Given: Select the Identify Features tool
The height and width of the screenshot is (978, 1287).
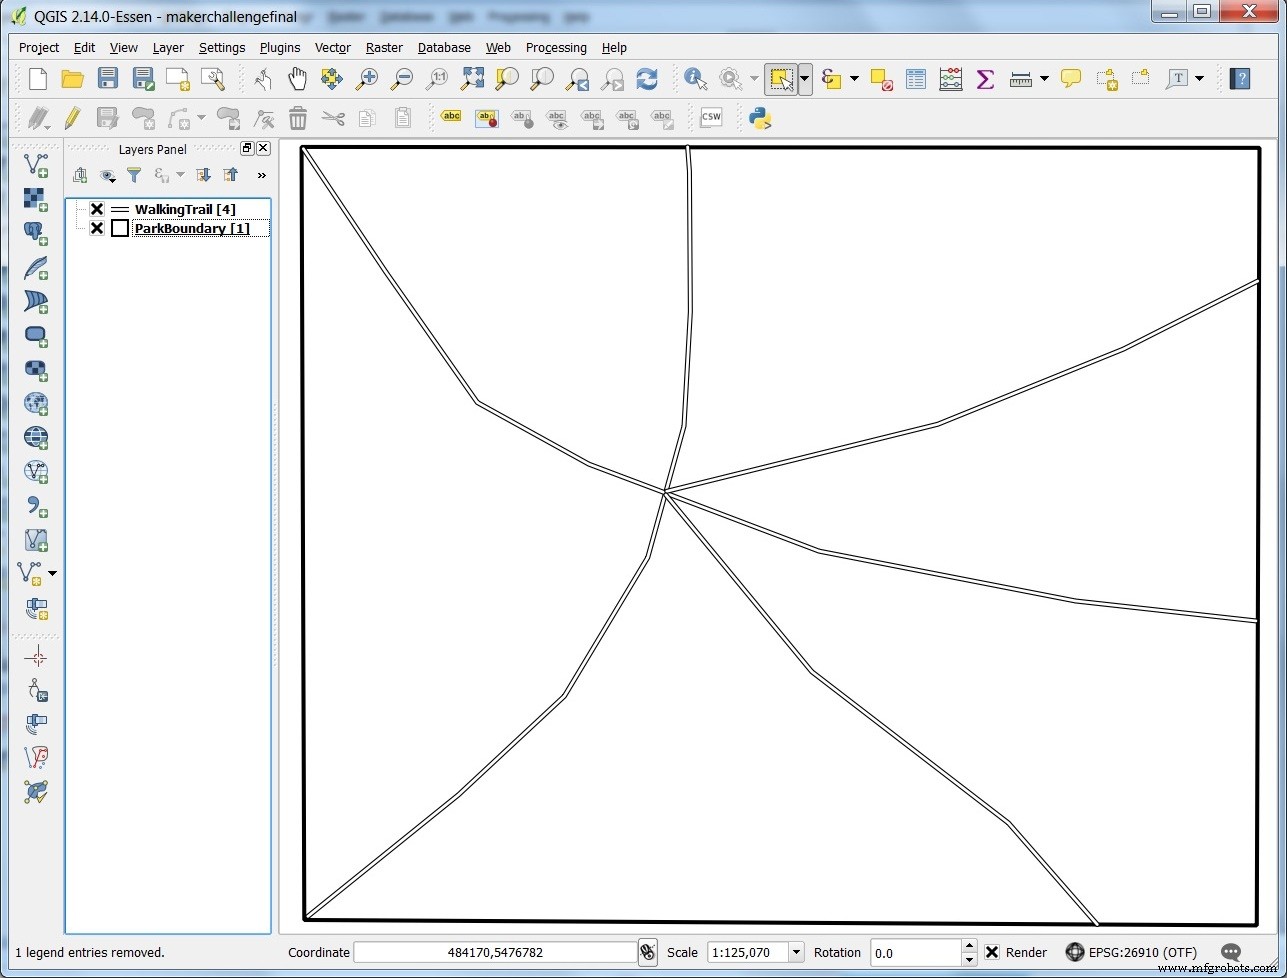Looking at the screenshot, I should [695, 79].
